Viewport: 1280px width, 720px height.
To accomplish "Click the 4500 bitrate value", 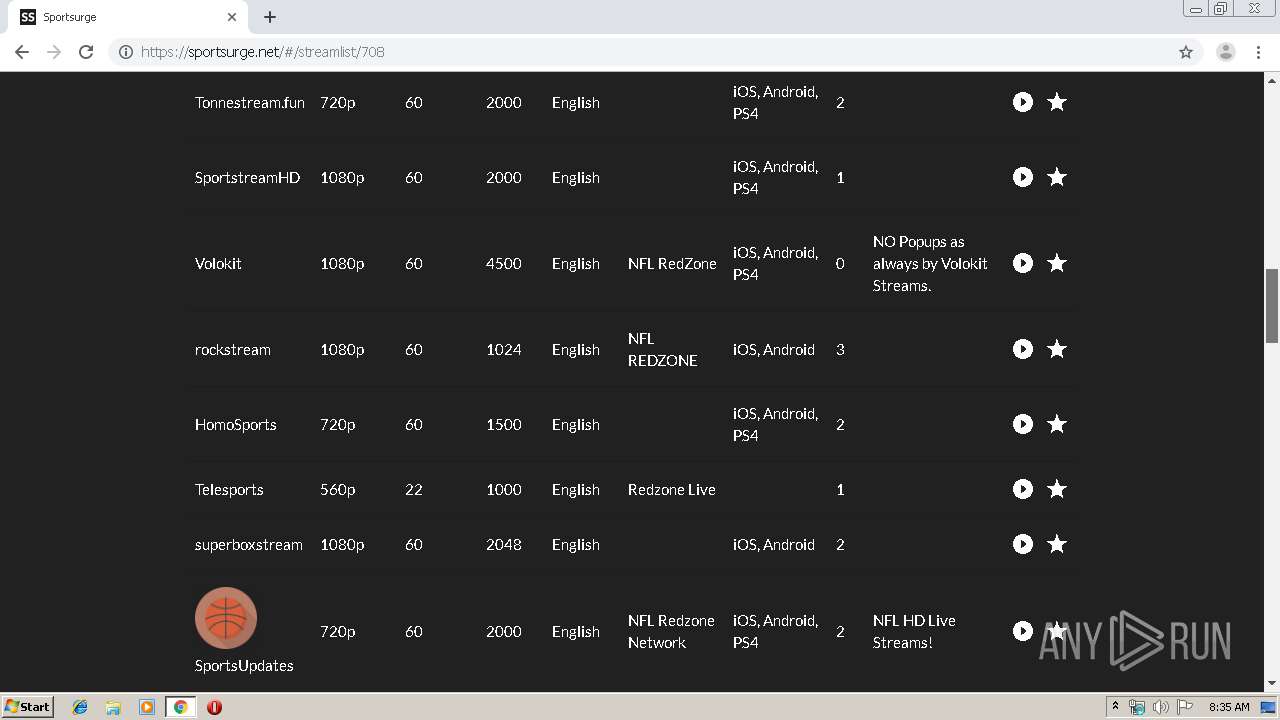I will click(504, 263).
